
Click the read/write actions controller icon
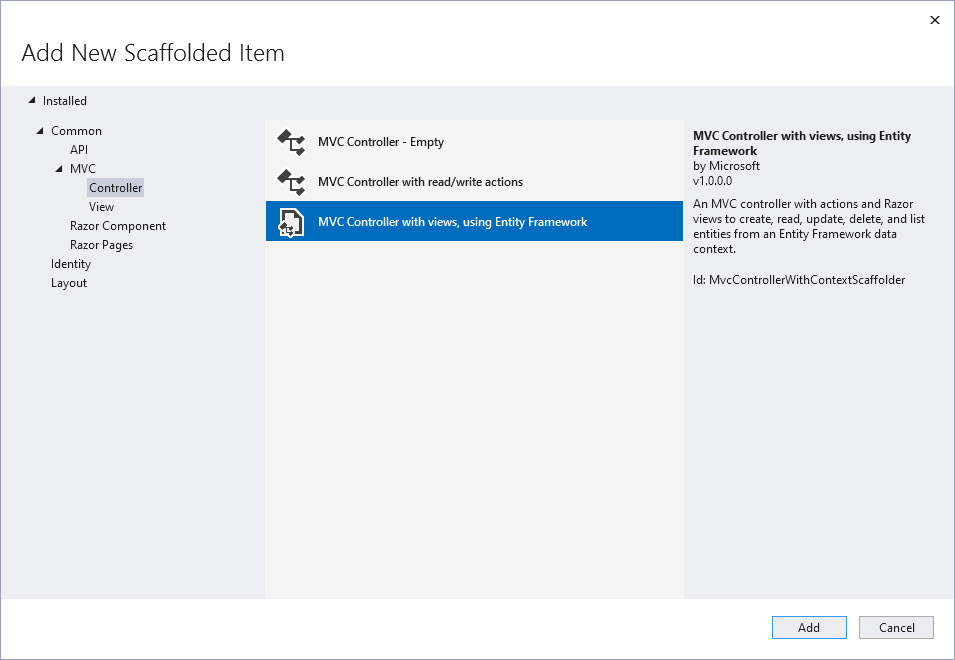tap(291, 182)
